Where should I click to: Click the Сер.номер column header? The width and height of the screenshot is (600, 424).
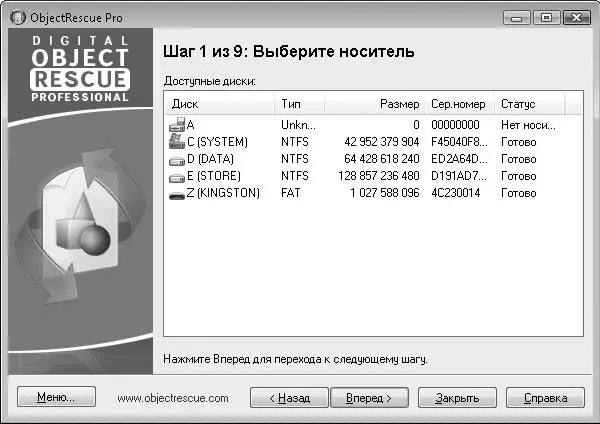(x=458, y=104)
